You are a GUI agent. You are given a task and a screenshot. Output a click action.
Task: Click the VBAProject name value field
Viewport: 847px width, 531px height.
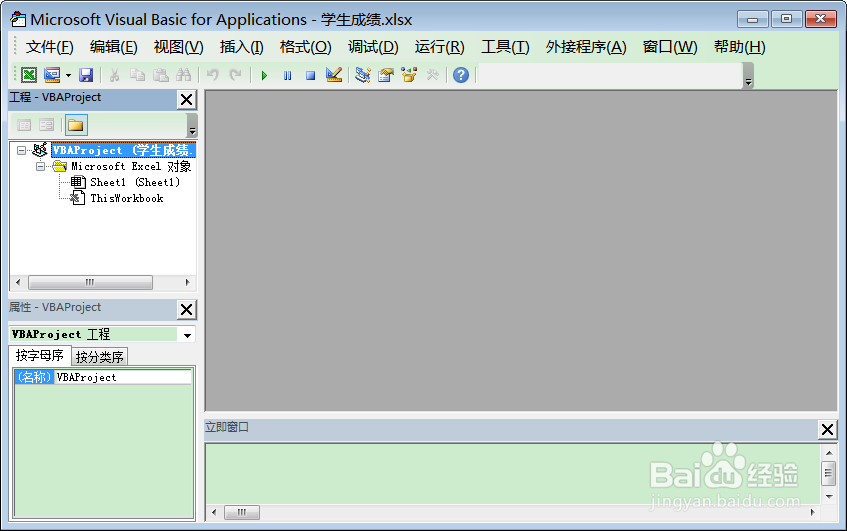click(x=123, y=377)
